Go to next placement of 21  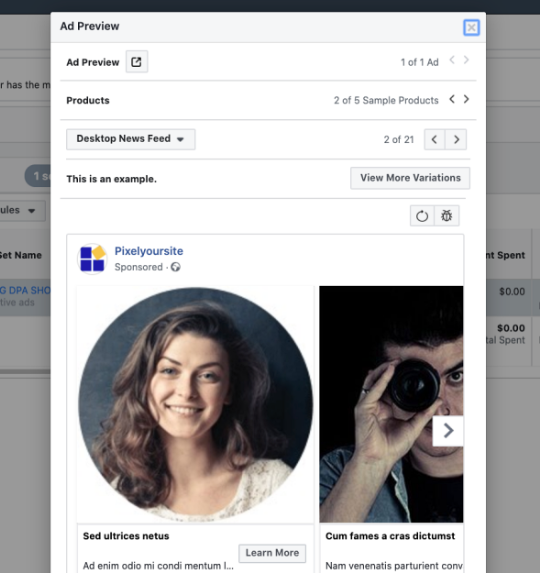pos(456,139)
